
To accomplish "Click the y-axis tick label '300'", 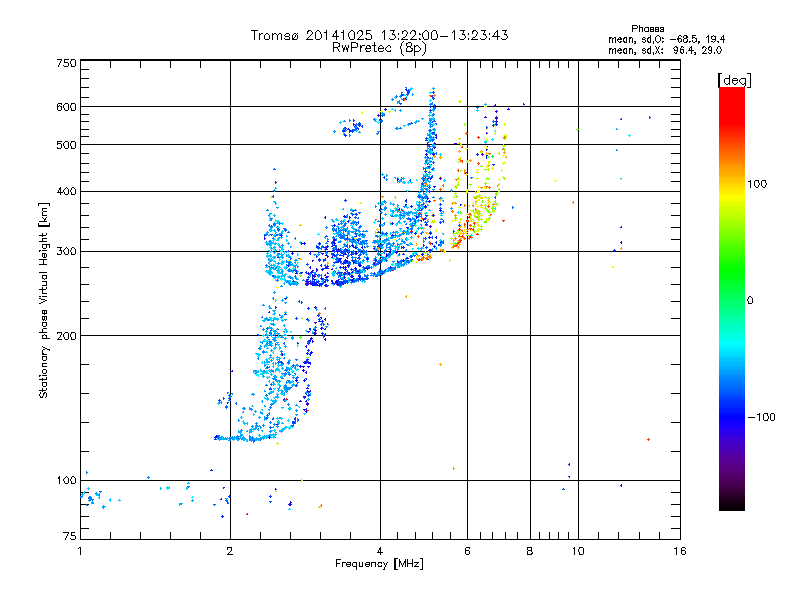I will tap(66, 251).
